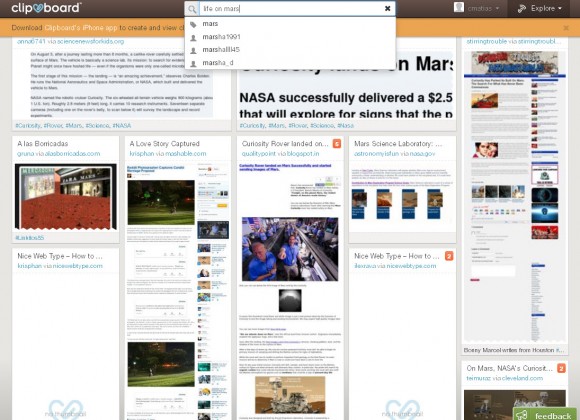Click the comment badge on the 'On Mars' clip
Screen dimensions: 580x420
coord(561,368)
